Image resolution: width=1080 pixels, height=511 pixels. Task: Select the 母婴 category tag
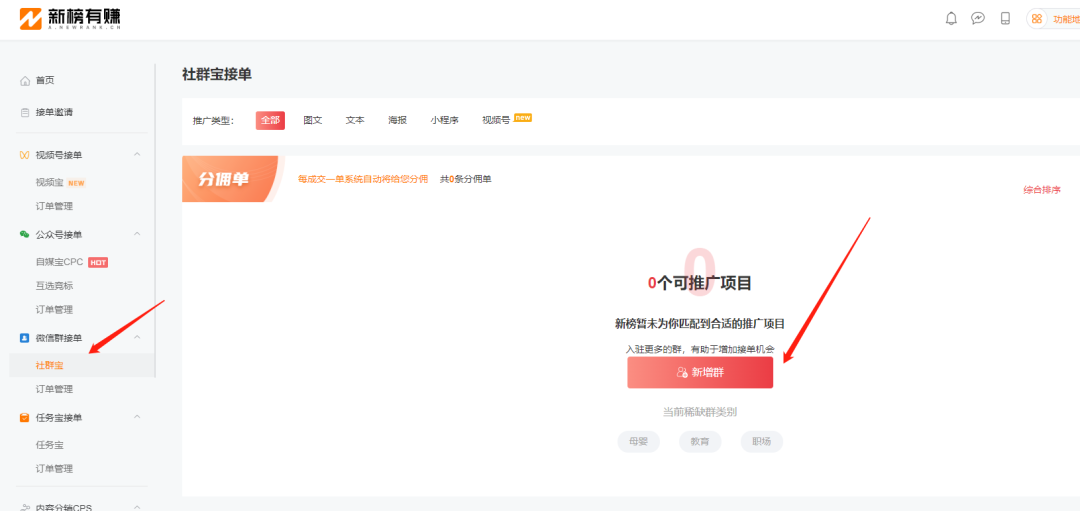(x=638, y=442)
